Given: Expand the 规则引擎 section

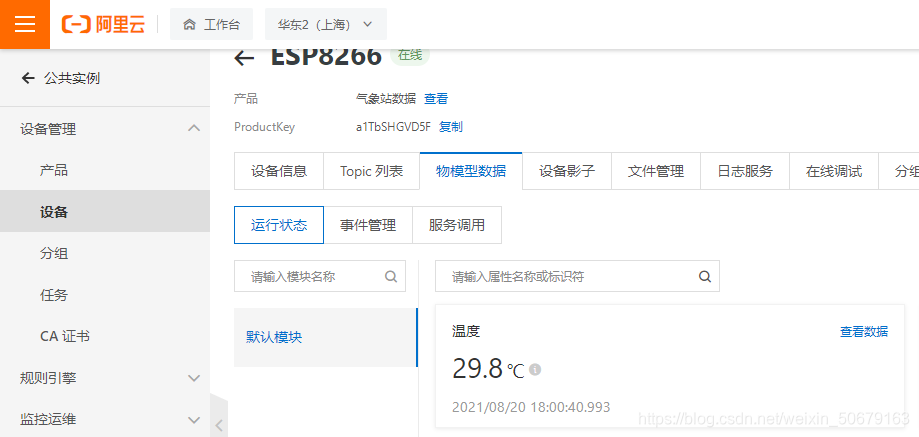Looking at the screenshot, I should tap(193, 378).
